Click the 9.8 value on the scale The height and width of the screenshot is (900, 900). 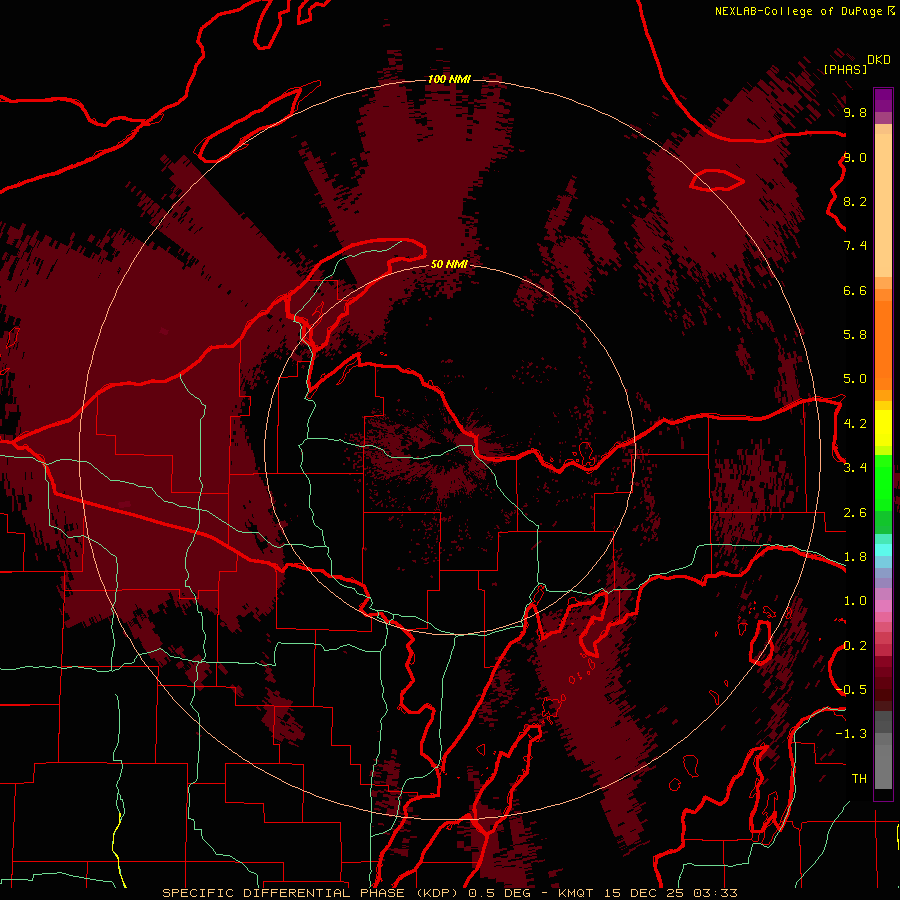[855, 112]
